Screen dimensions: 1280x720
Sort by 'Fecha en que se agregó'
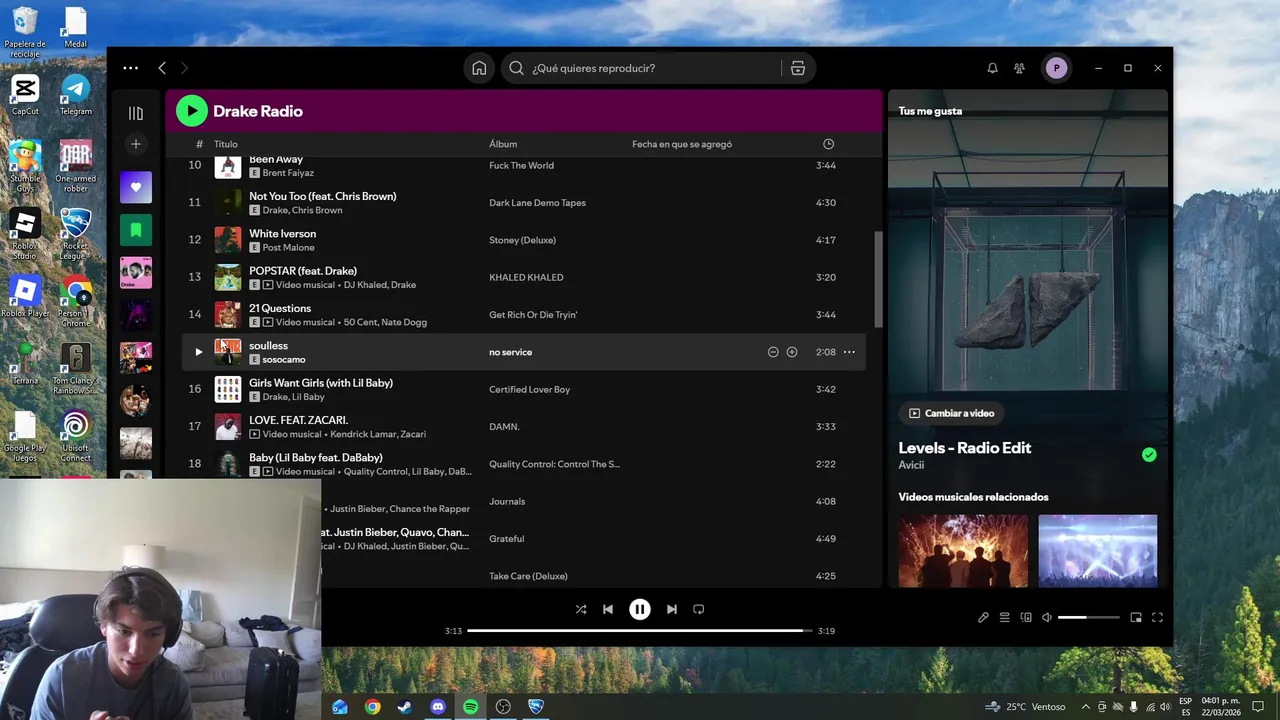coord(682,144)
